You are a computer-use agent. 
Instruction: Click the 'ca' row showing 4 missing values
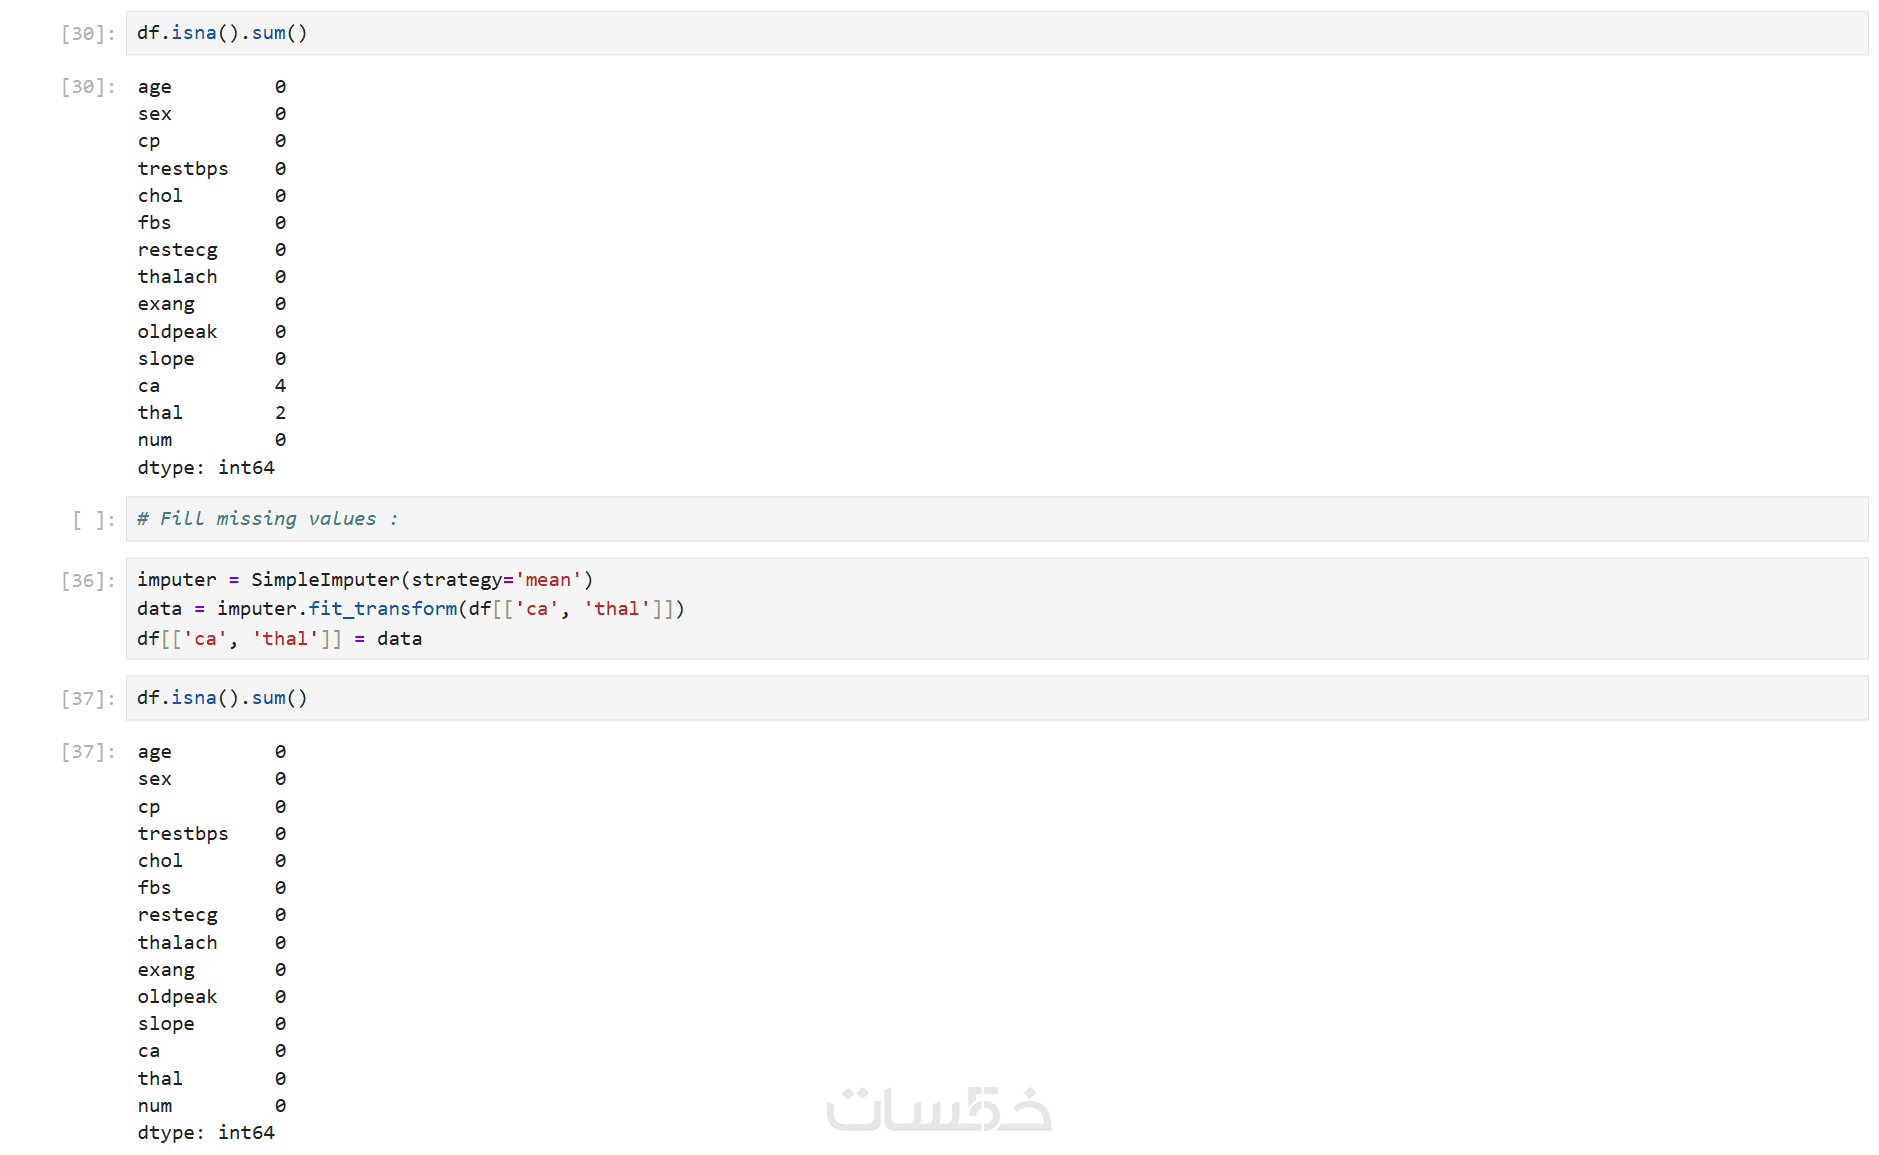(211, 386)
